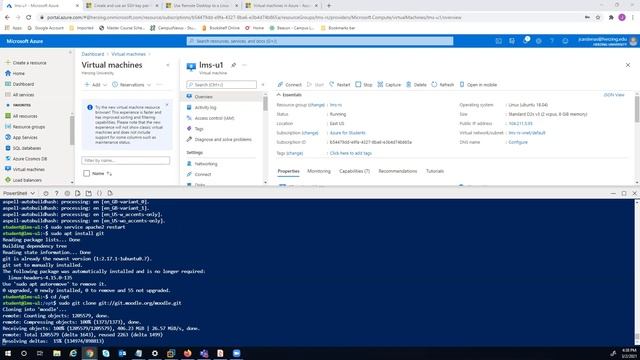Image resolution: width=640 pixels, height=360 pixels.
Task: Delete the lms-u1 virtual machine
Action: (416, 84)
